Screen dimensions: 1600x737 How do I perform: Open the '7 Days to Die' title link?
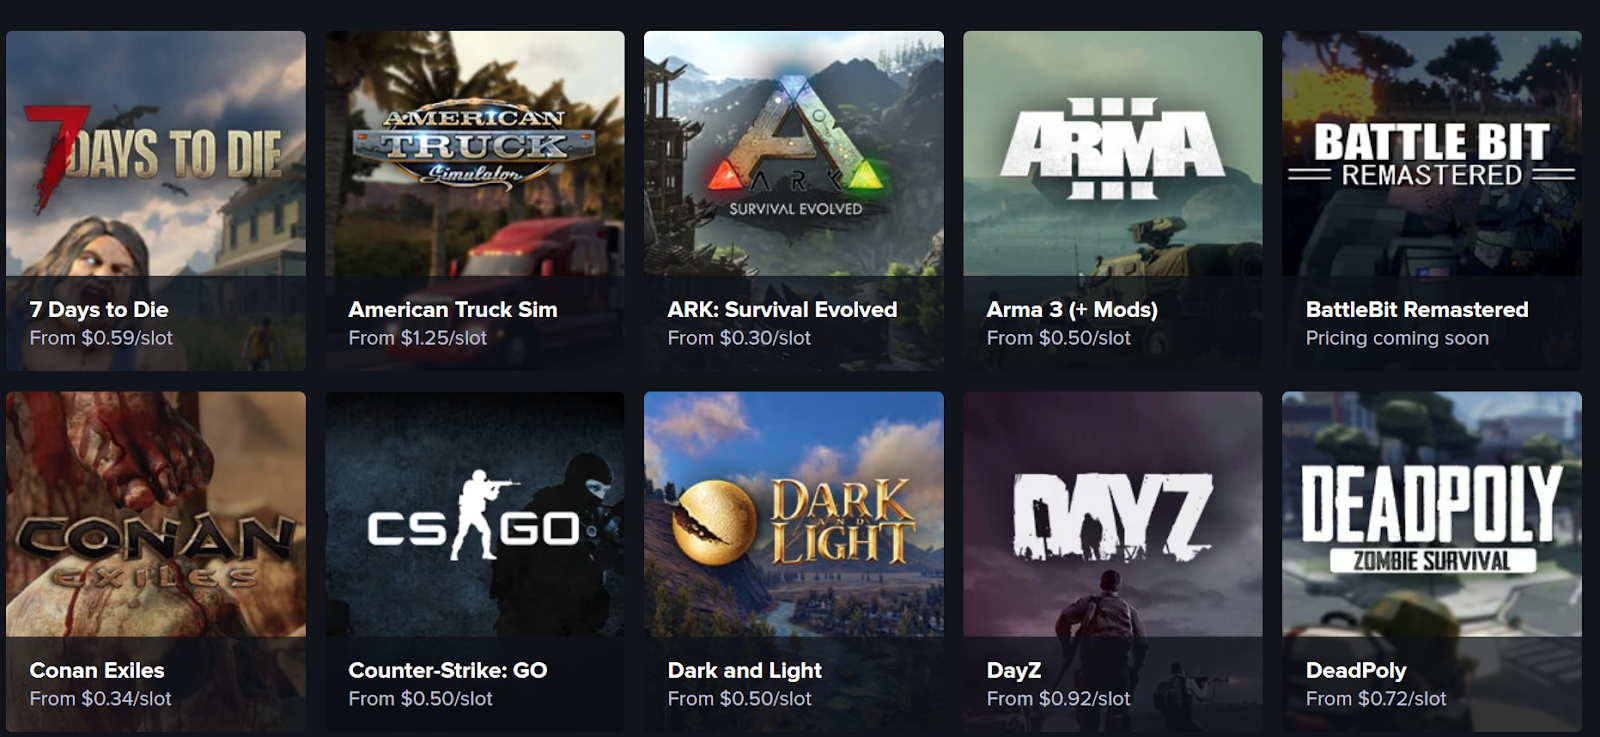(99, 310)
